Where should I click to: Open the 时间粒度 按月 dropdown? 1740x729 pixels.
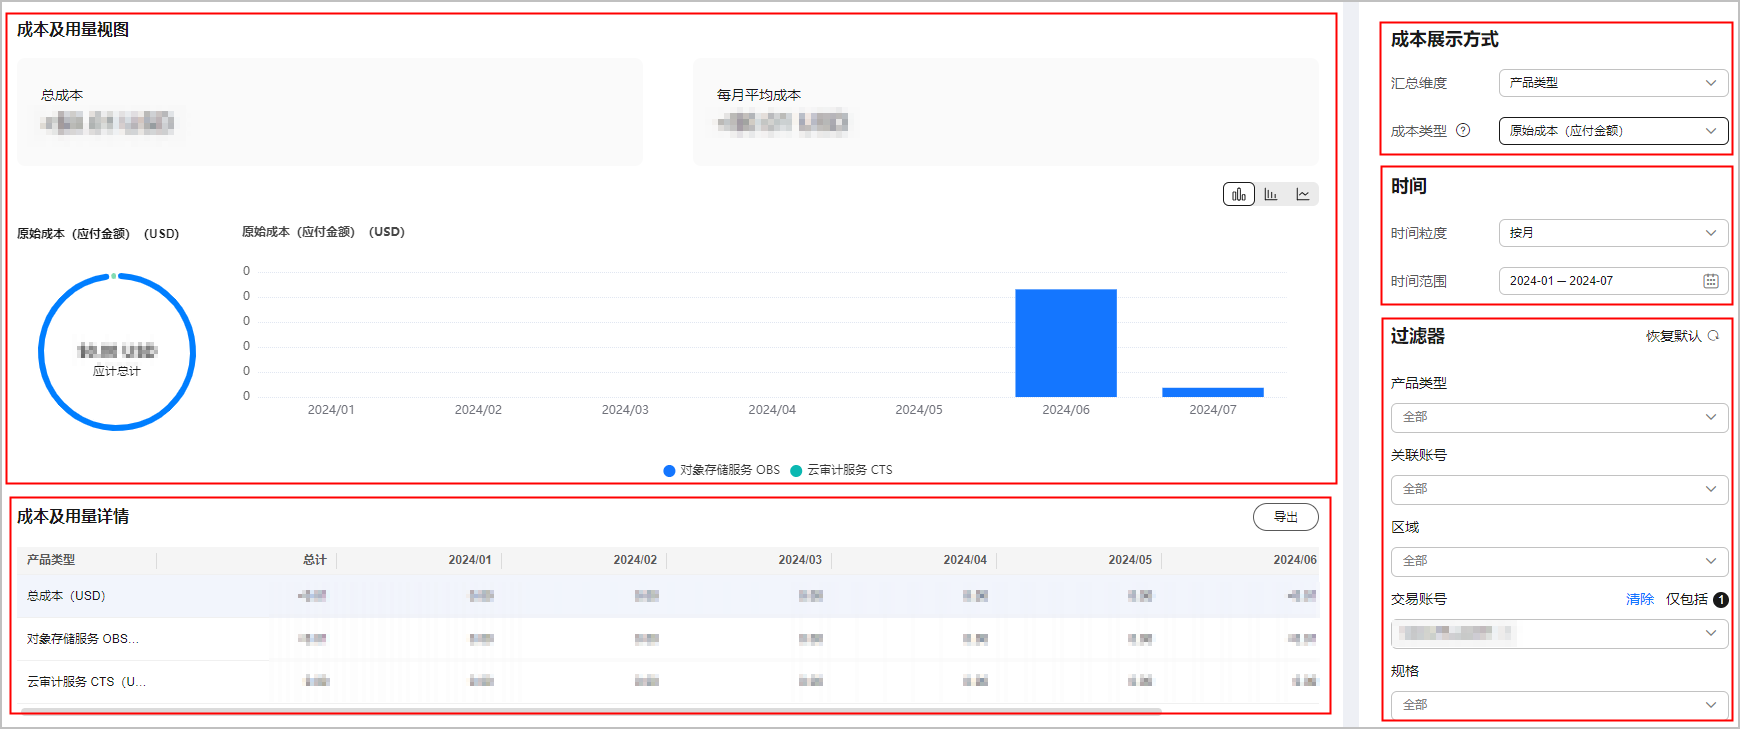click(x=1612, y=233)
